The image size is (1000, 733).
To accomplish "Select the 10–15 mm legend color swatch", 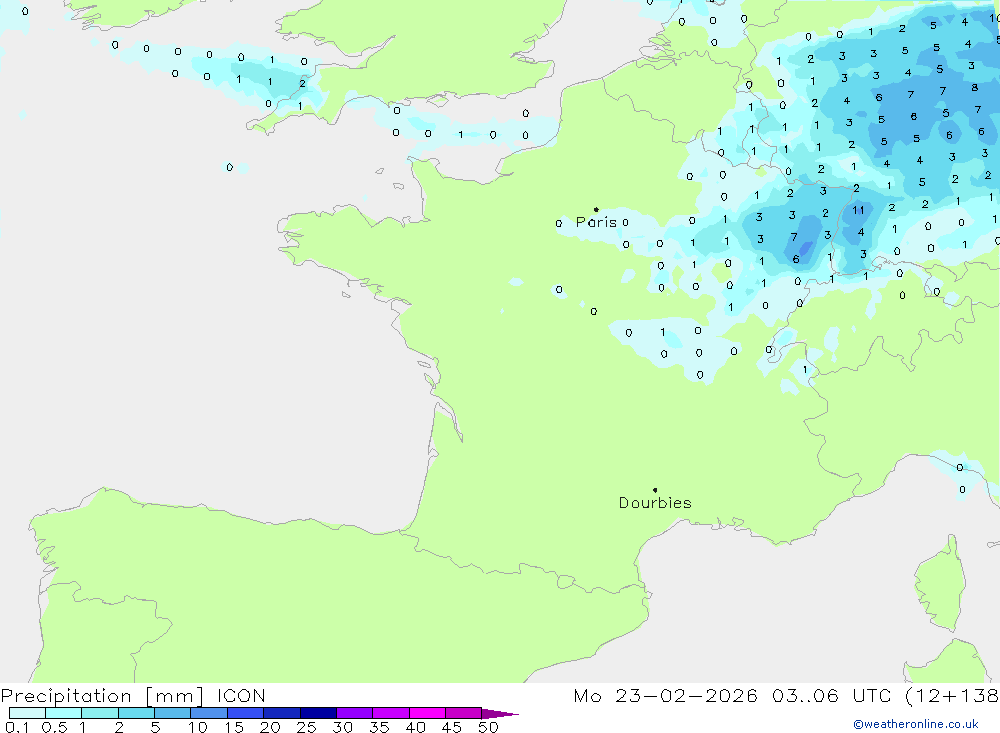I will pyautogui.click(x=209, y=713).
